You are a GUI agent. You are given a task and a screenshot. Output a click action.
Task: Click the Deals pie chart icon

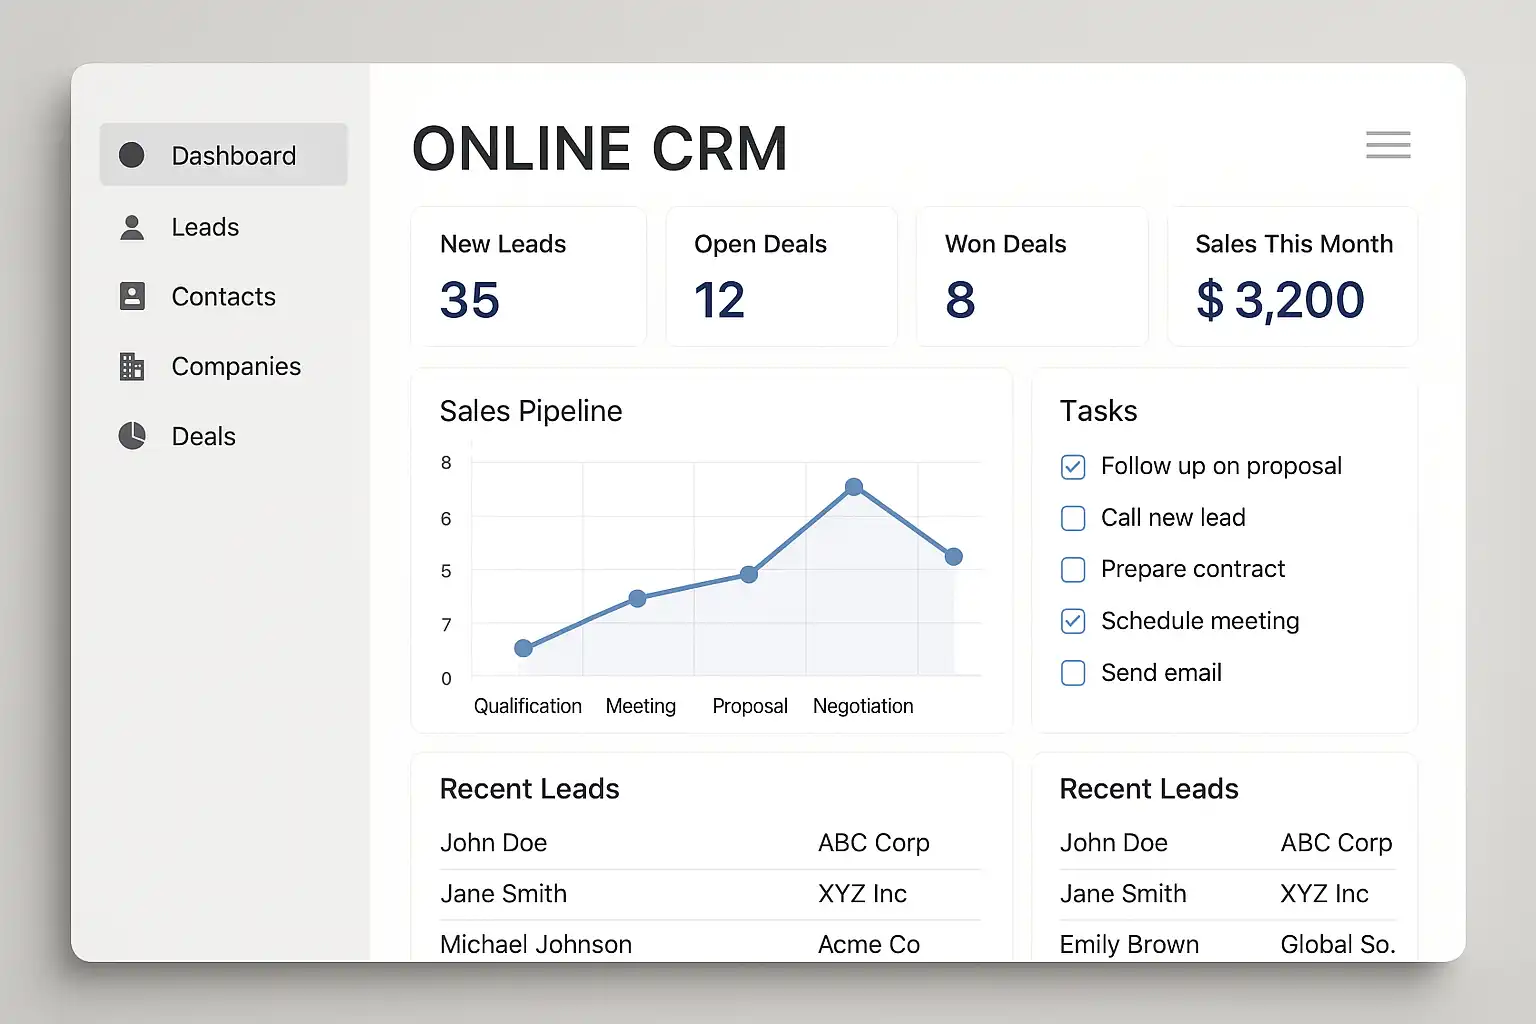(132, 436)
